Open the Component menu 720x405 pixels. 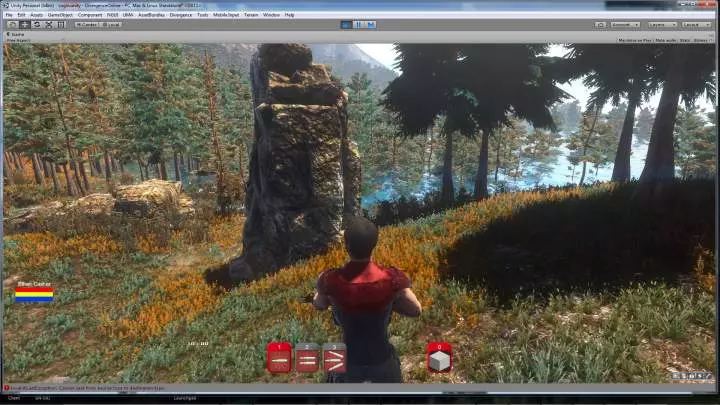(x=90, y=15)
